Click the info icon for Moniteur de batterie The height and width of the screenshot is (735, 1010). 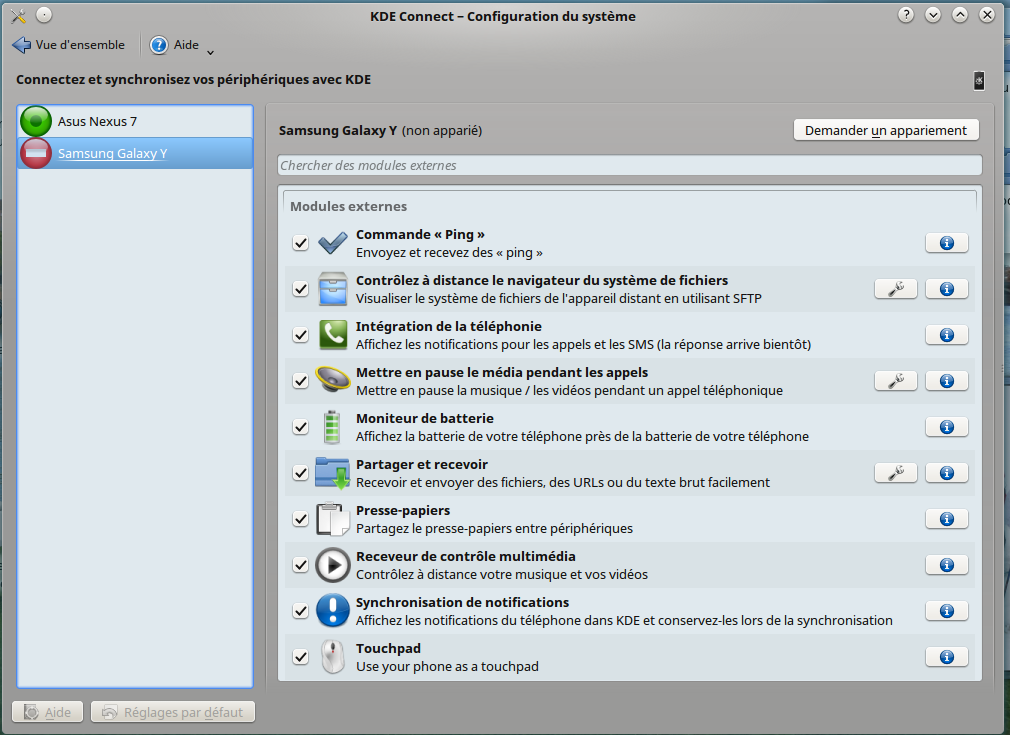click(946, 427)
